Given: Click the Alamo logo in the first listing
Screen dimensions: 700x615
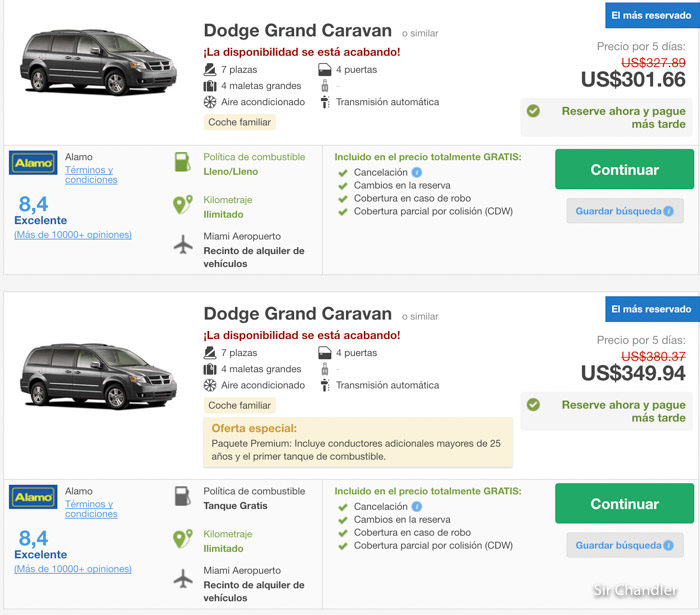Looking at the screenshot, I should (33, 163).
